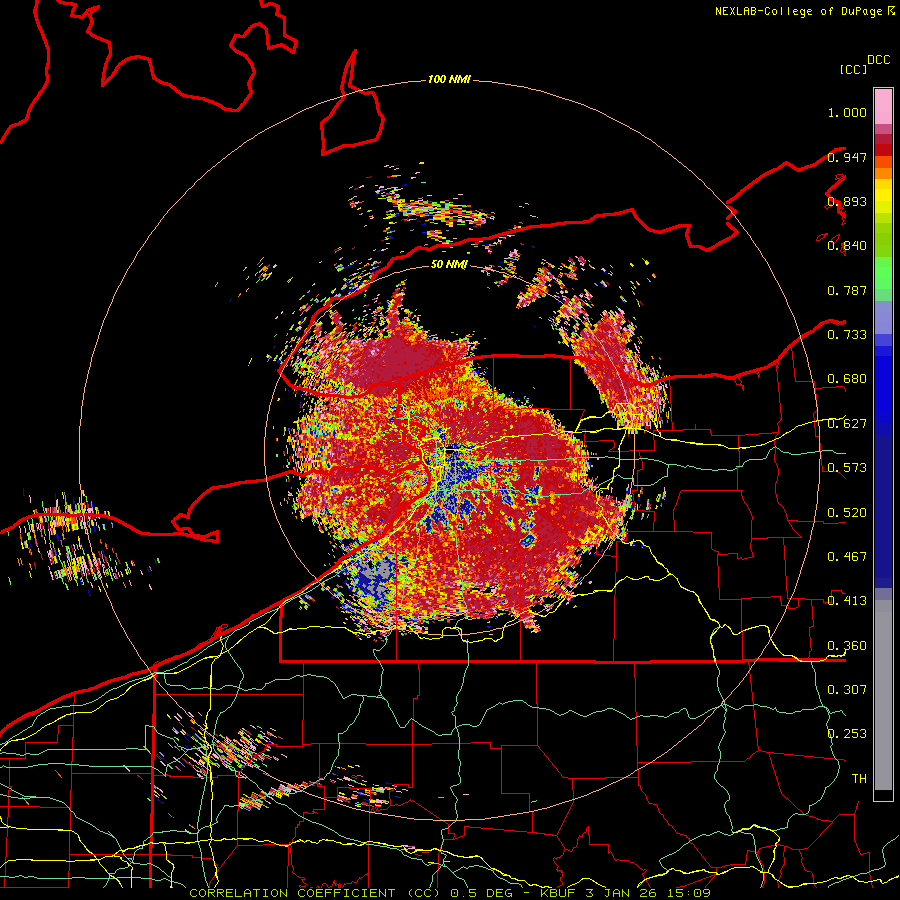Viewport: 900px width, 900px height.
Task: Pick the gray color bar segment
Action: (x=883, y=695)
